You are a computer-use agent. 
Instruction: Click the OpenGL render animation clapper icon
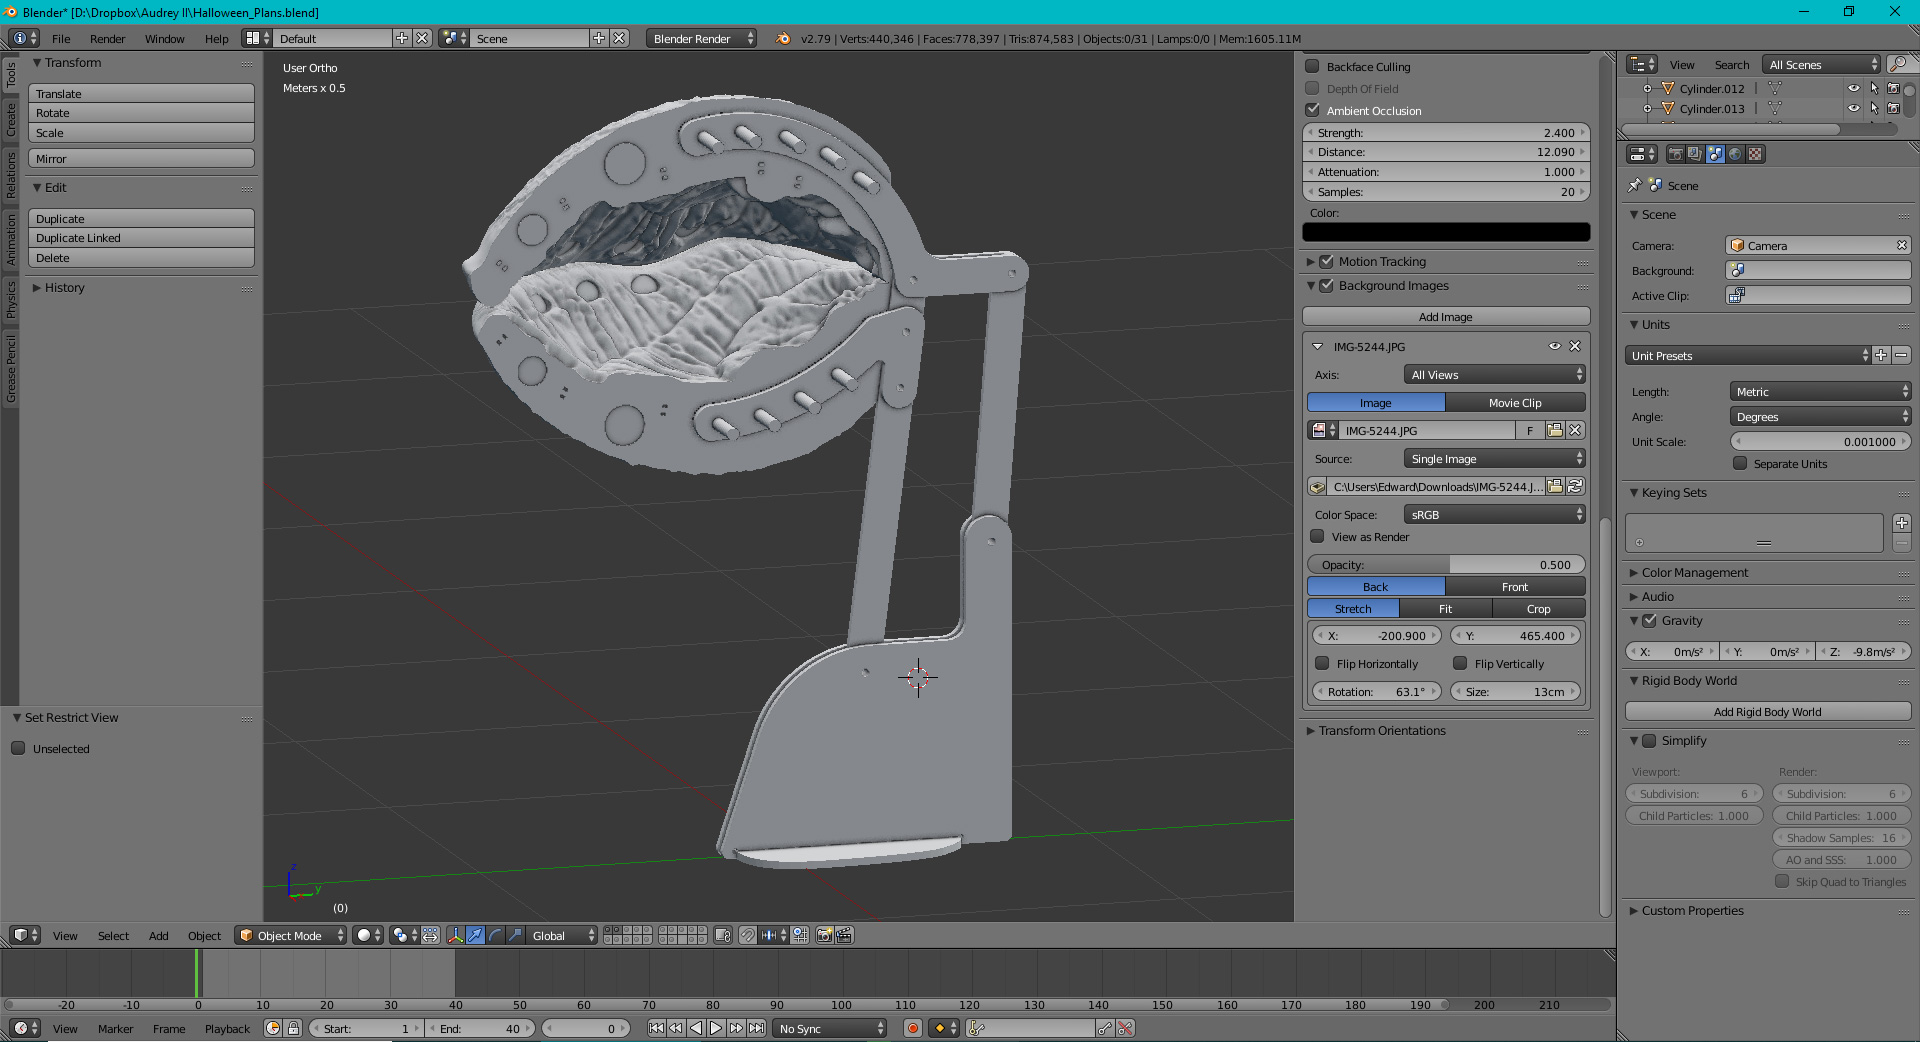pyautogui.click(x=844, y=936)
